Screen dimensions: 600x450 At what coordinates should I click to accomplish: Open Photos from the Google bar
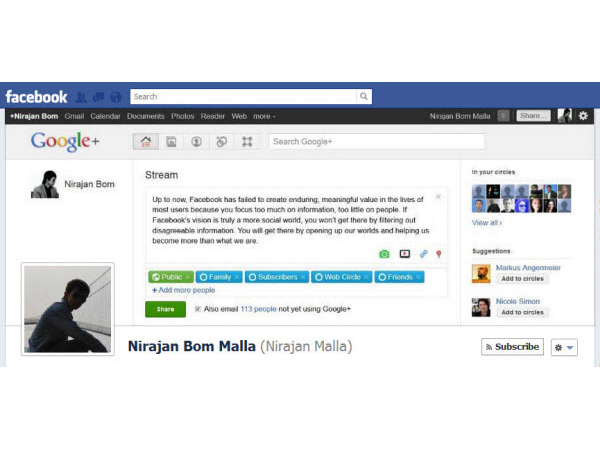click(183, 116)
